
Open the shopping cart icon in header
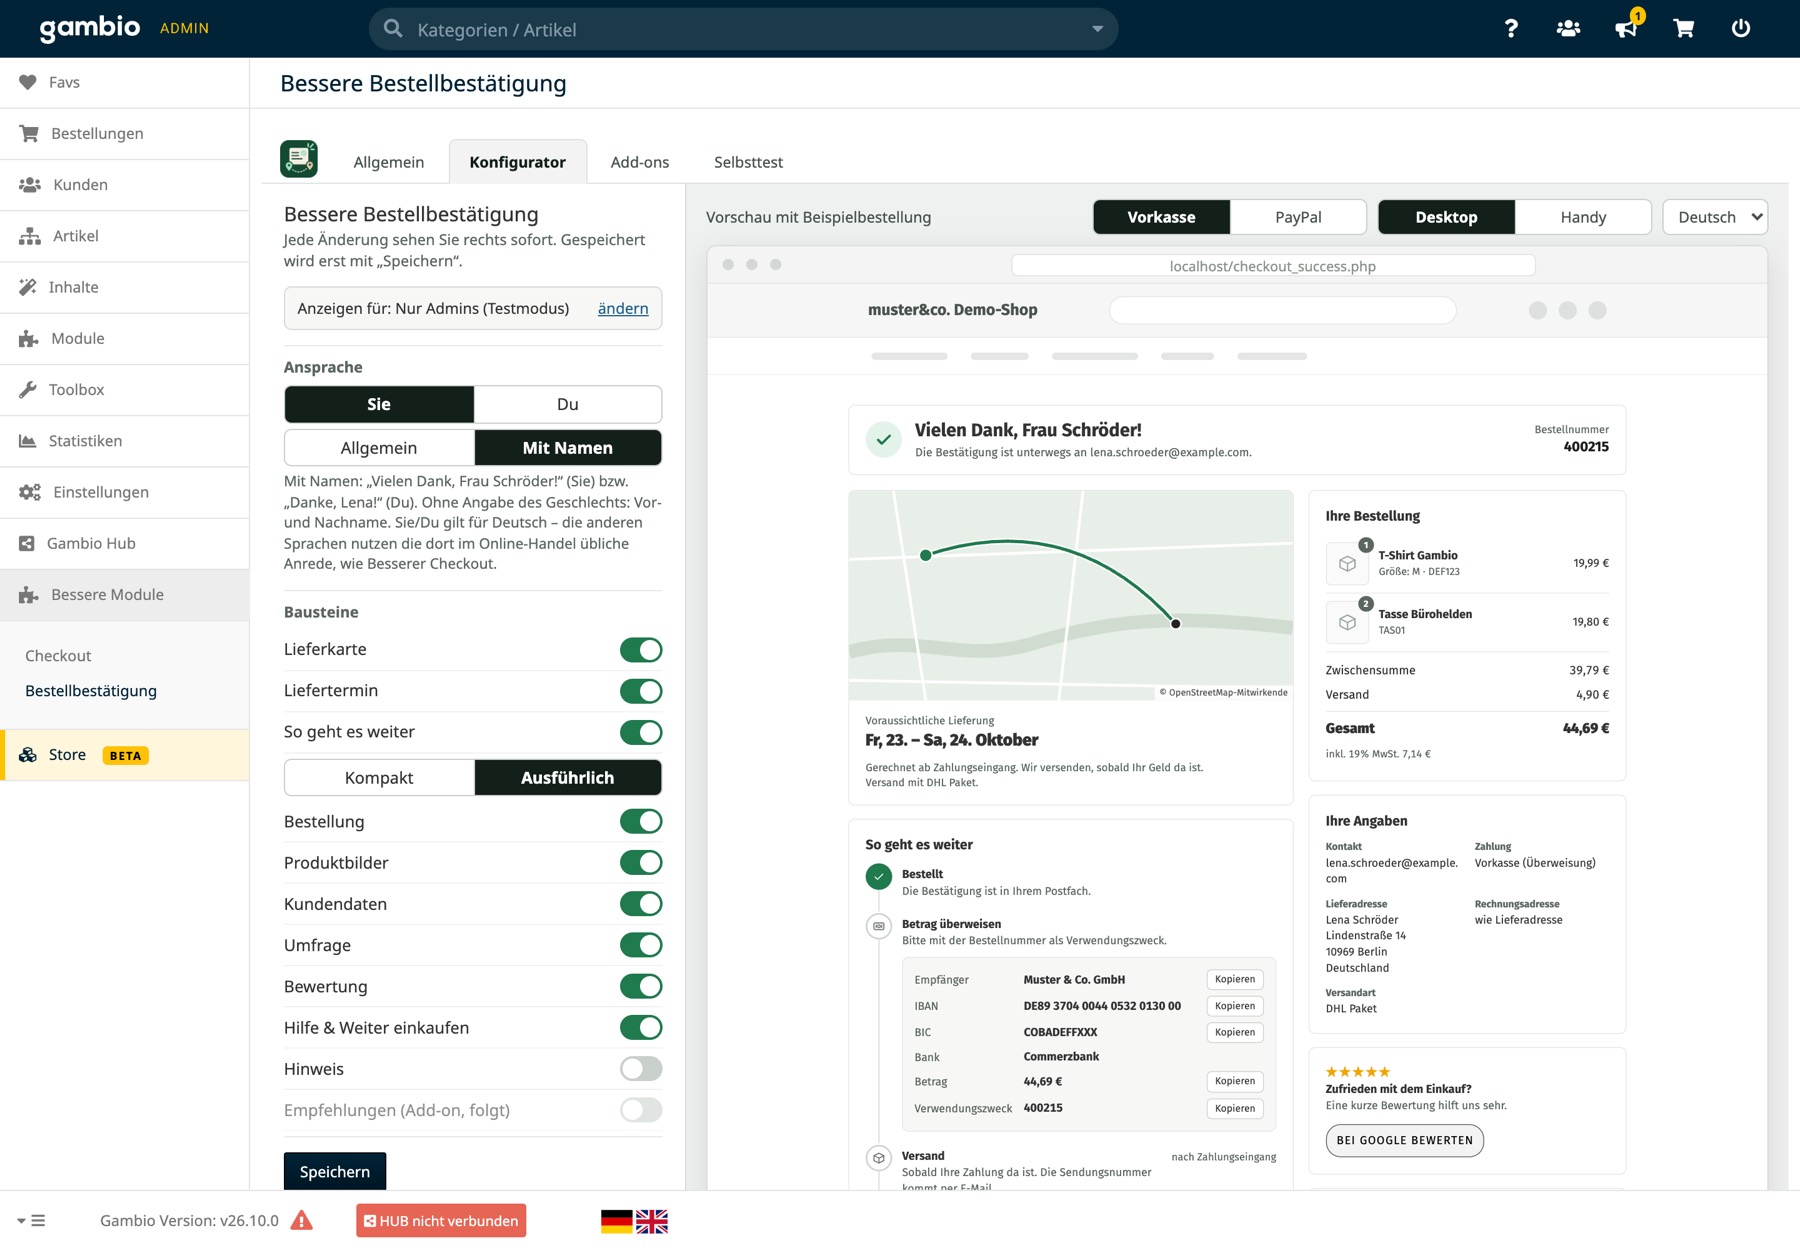click(x=1684, y=29)
